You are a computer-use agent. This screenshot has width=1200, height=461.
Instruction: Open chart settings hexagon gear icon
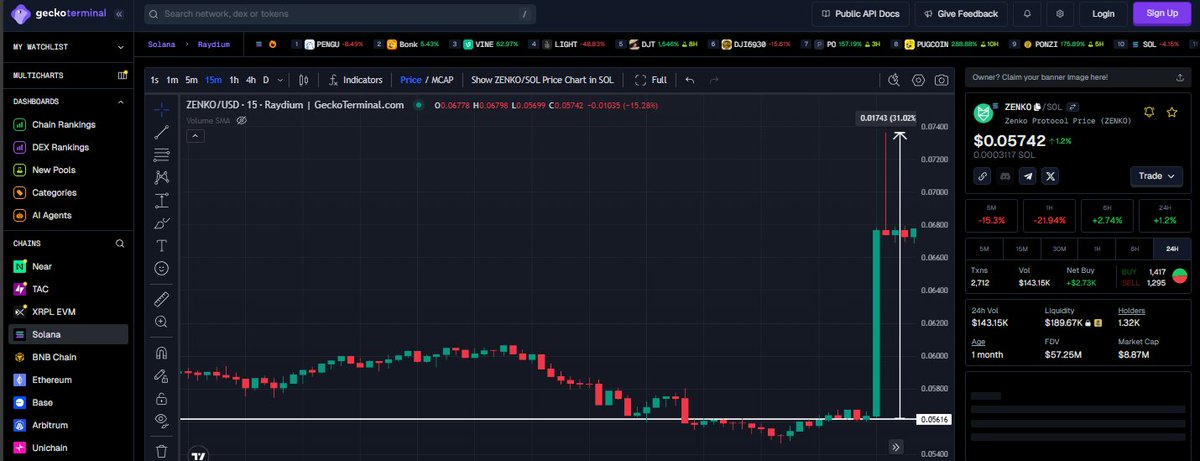[919, 80]
